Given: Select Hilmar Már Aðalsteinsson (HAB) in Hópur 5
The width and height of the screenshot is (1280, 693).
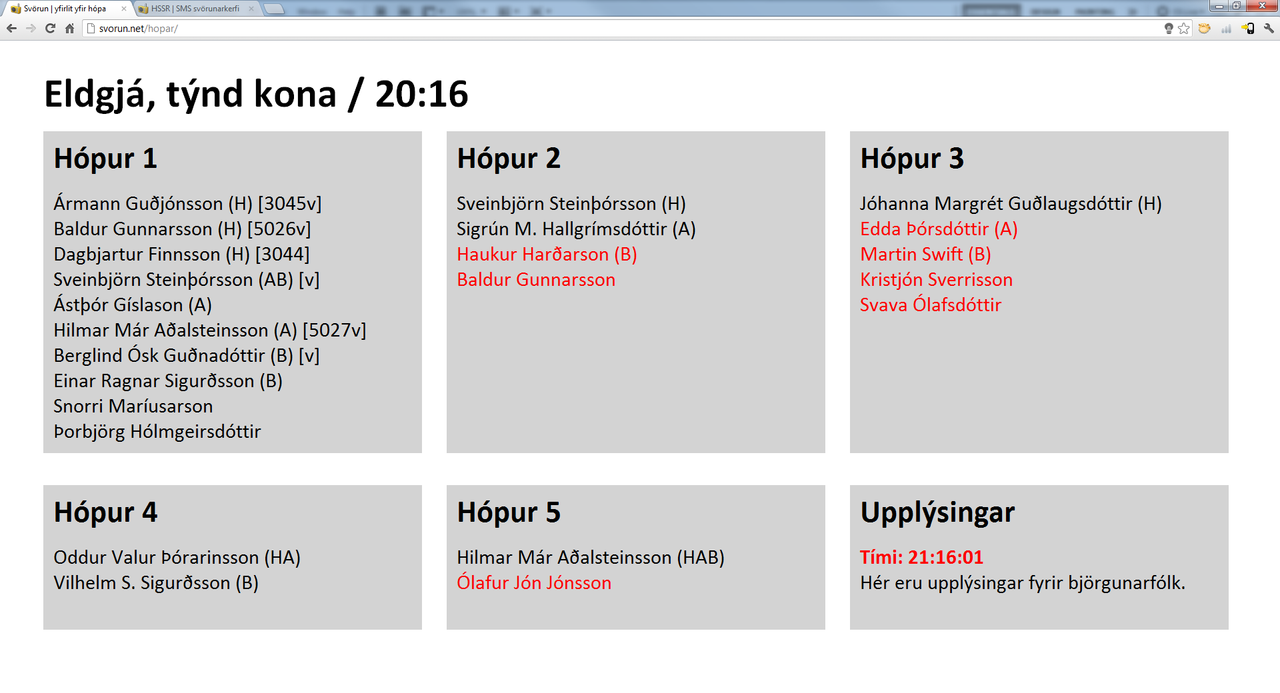Looking at the screenshot, I should click(590, 558).
